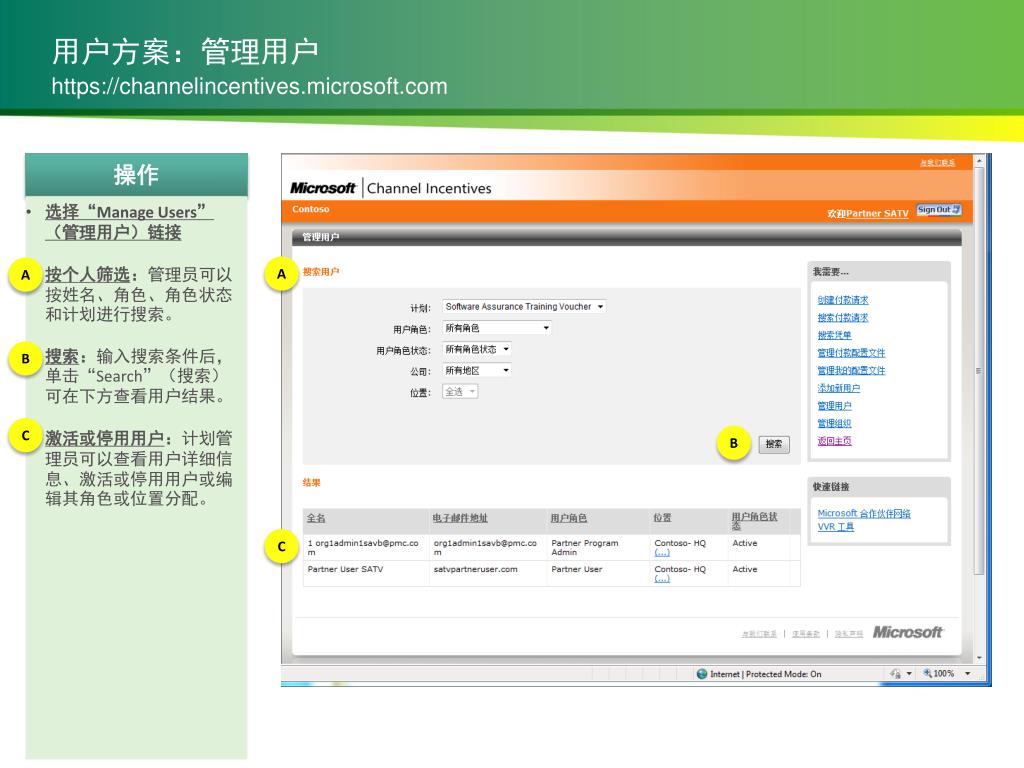Click the 激活或停用用户 underlined heading
Viewport: 1024px width, 768px height.
click(104, 438)
